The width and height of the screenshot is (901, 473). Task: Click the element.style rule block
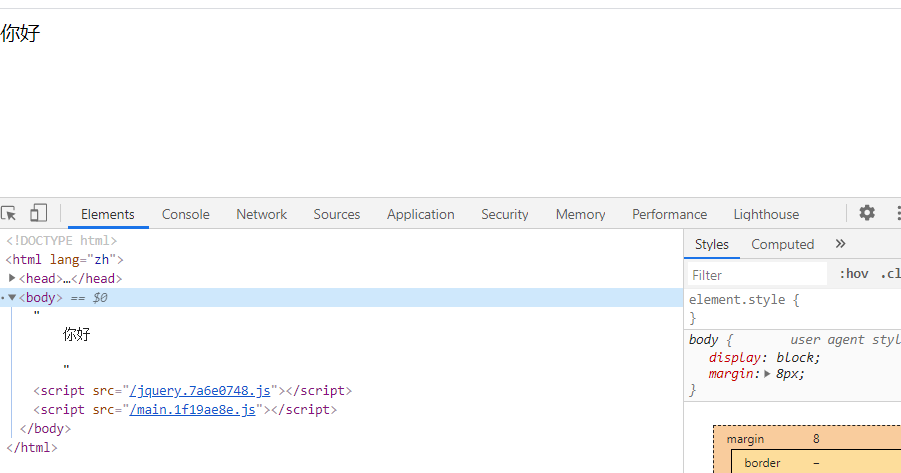[793, 309]
